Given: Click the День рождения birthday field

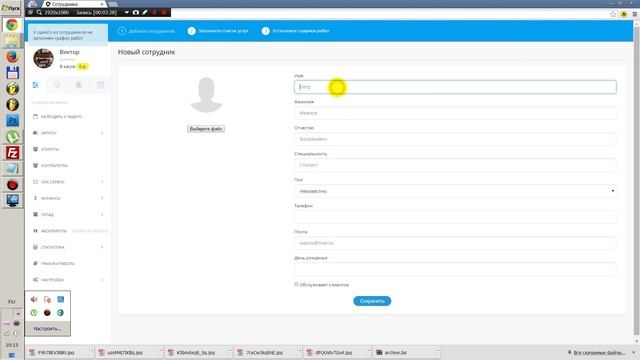Looking at the screenshot, I should click(x=455, y=269).
